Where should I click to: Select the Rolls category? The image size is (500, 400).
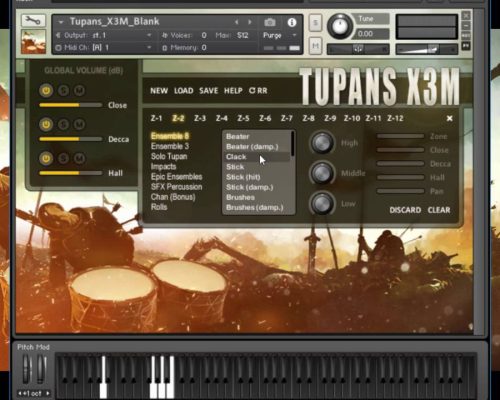coord(159,207)
